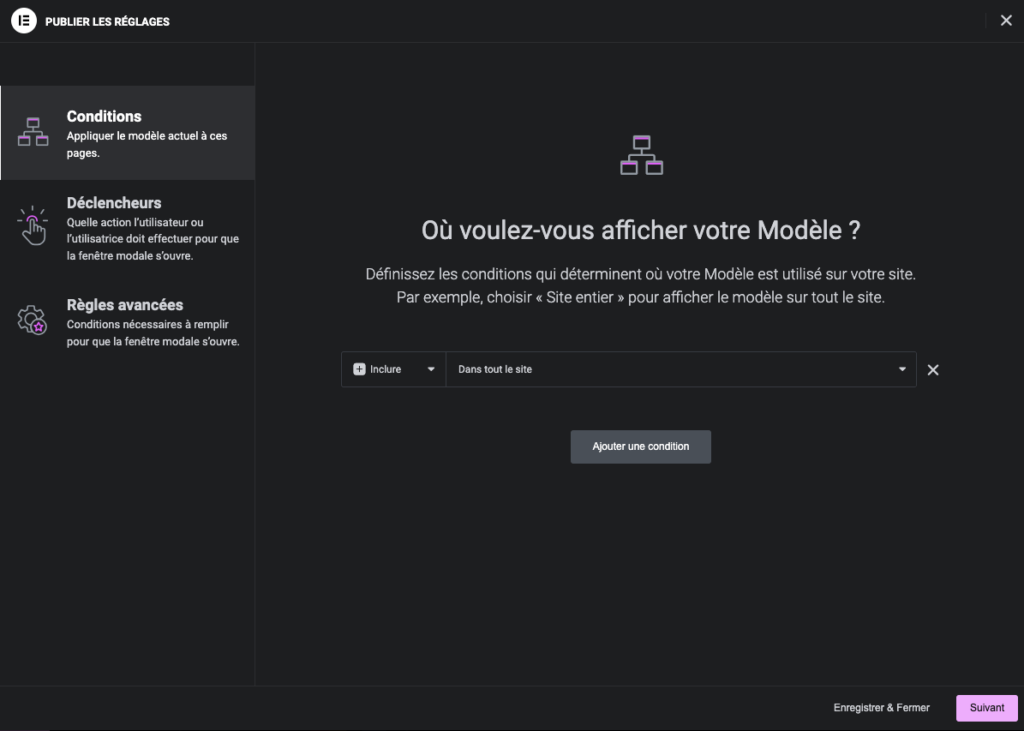Click the Suivant button
Image resolution: width=1024 pixels, height=731 pixels.
[986, 708]
